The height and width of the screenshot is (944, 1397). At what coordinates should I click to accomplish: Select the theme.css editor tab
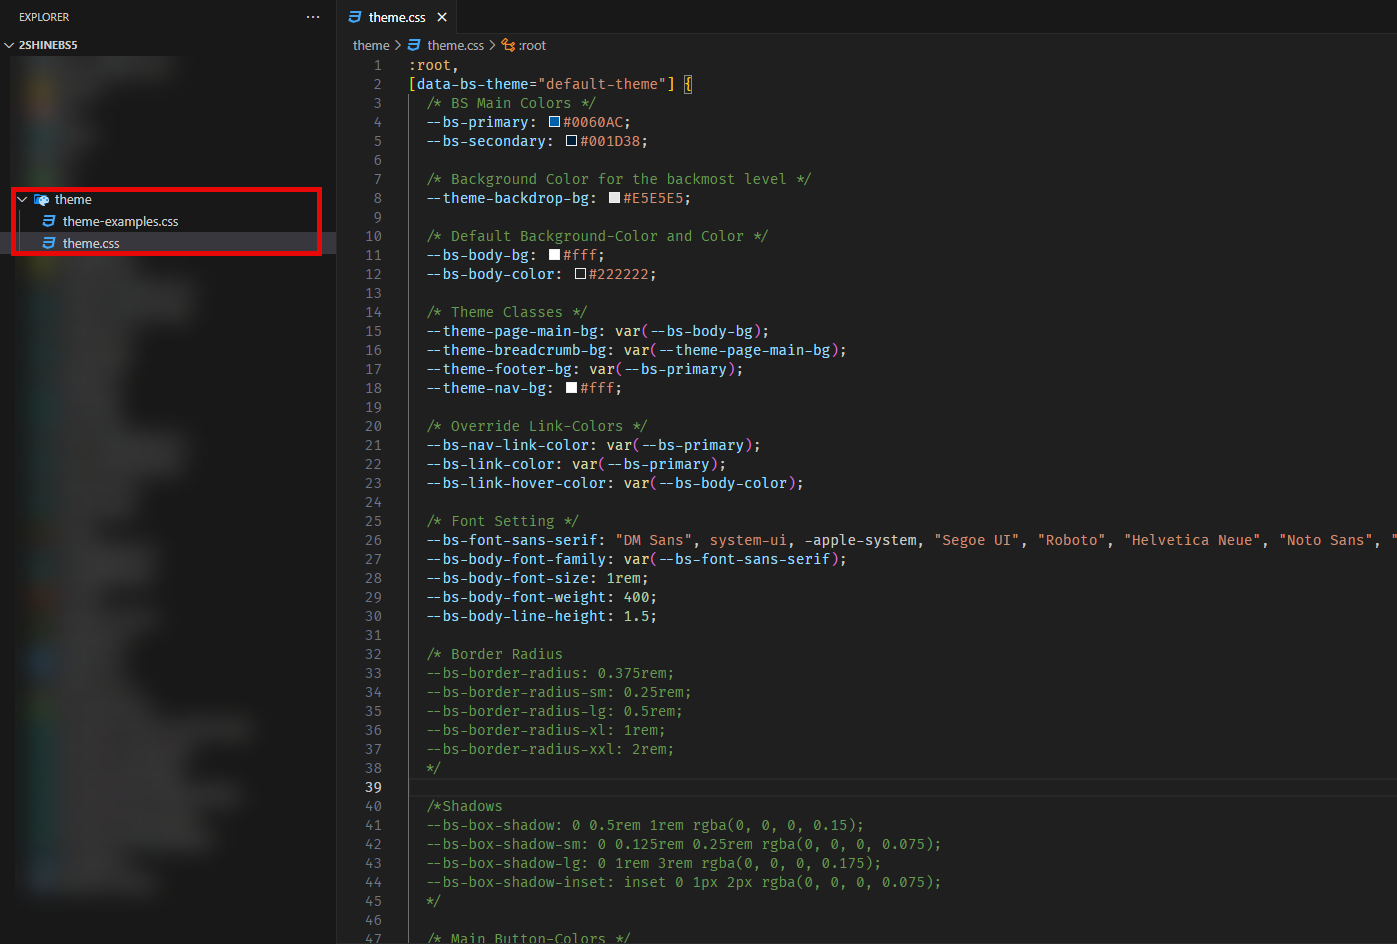coord(396,17)
